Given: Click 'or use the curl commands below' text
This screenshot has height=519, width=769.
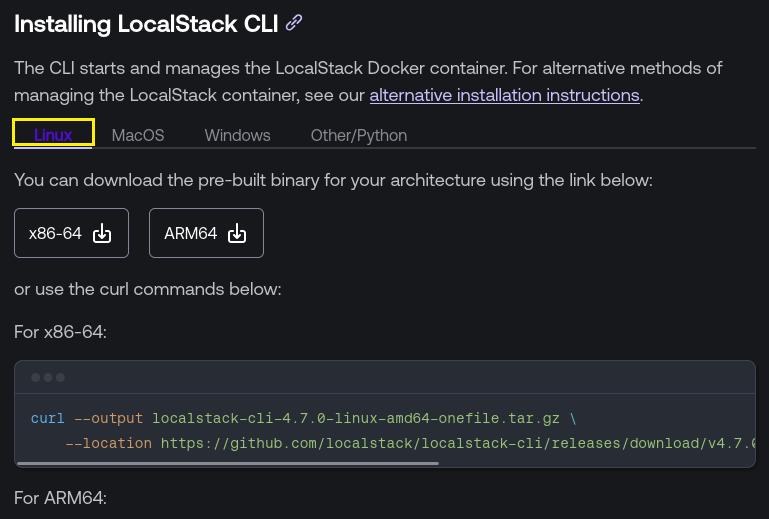Looking at the screenshot, I should point(148,289).
